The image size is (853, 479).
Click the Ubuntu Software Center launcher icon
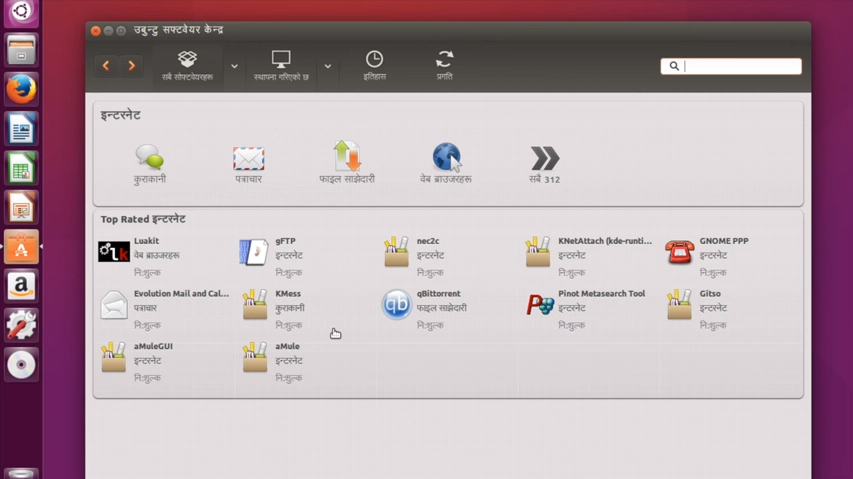click(21, 247)
